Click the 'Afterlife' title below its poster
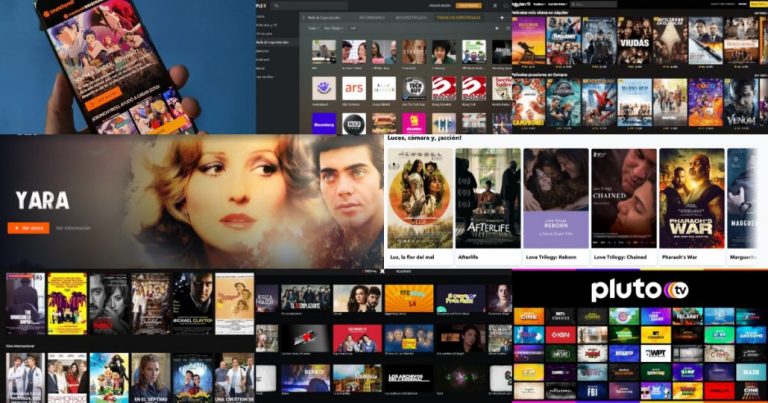The width and height of the screenshot is (768, 403). [x=468, y=257]
